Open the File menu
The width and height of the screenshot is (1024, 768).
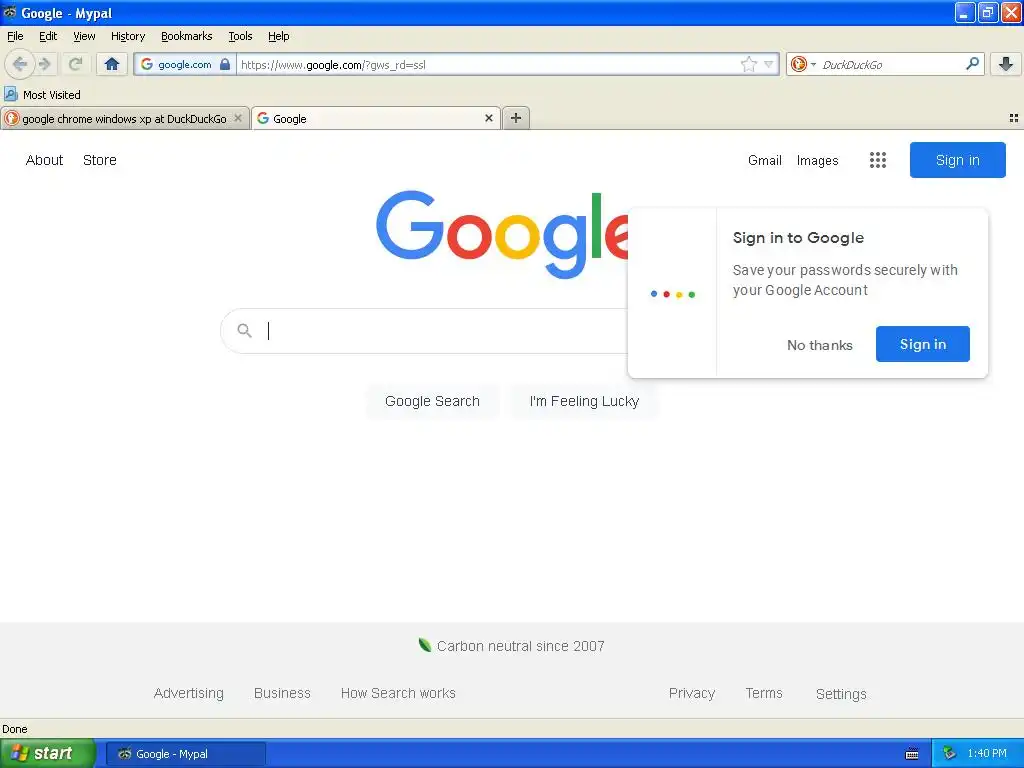(15, 36)
